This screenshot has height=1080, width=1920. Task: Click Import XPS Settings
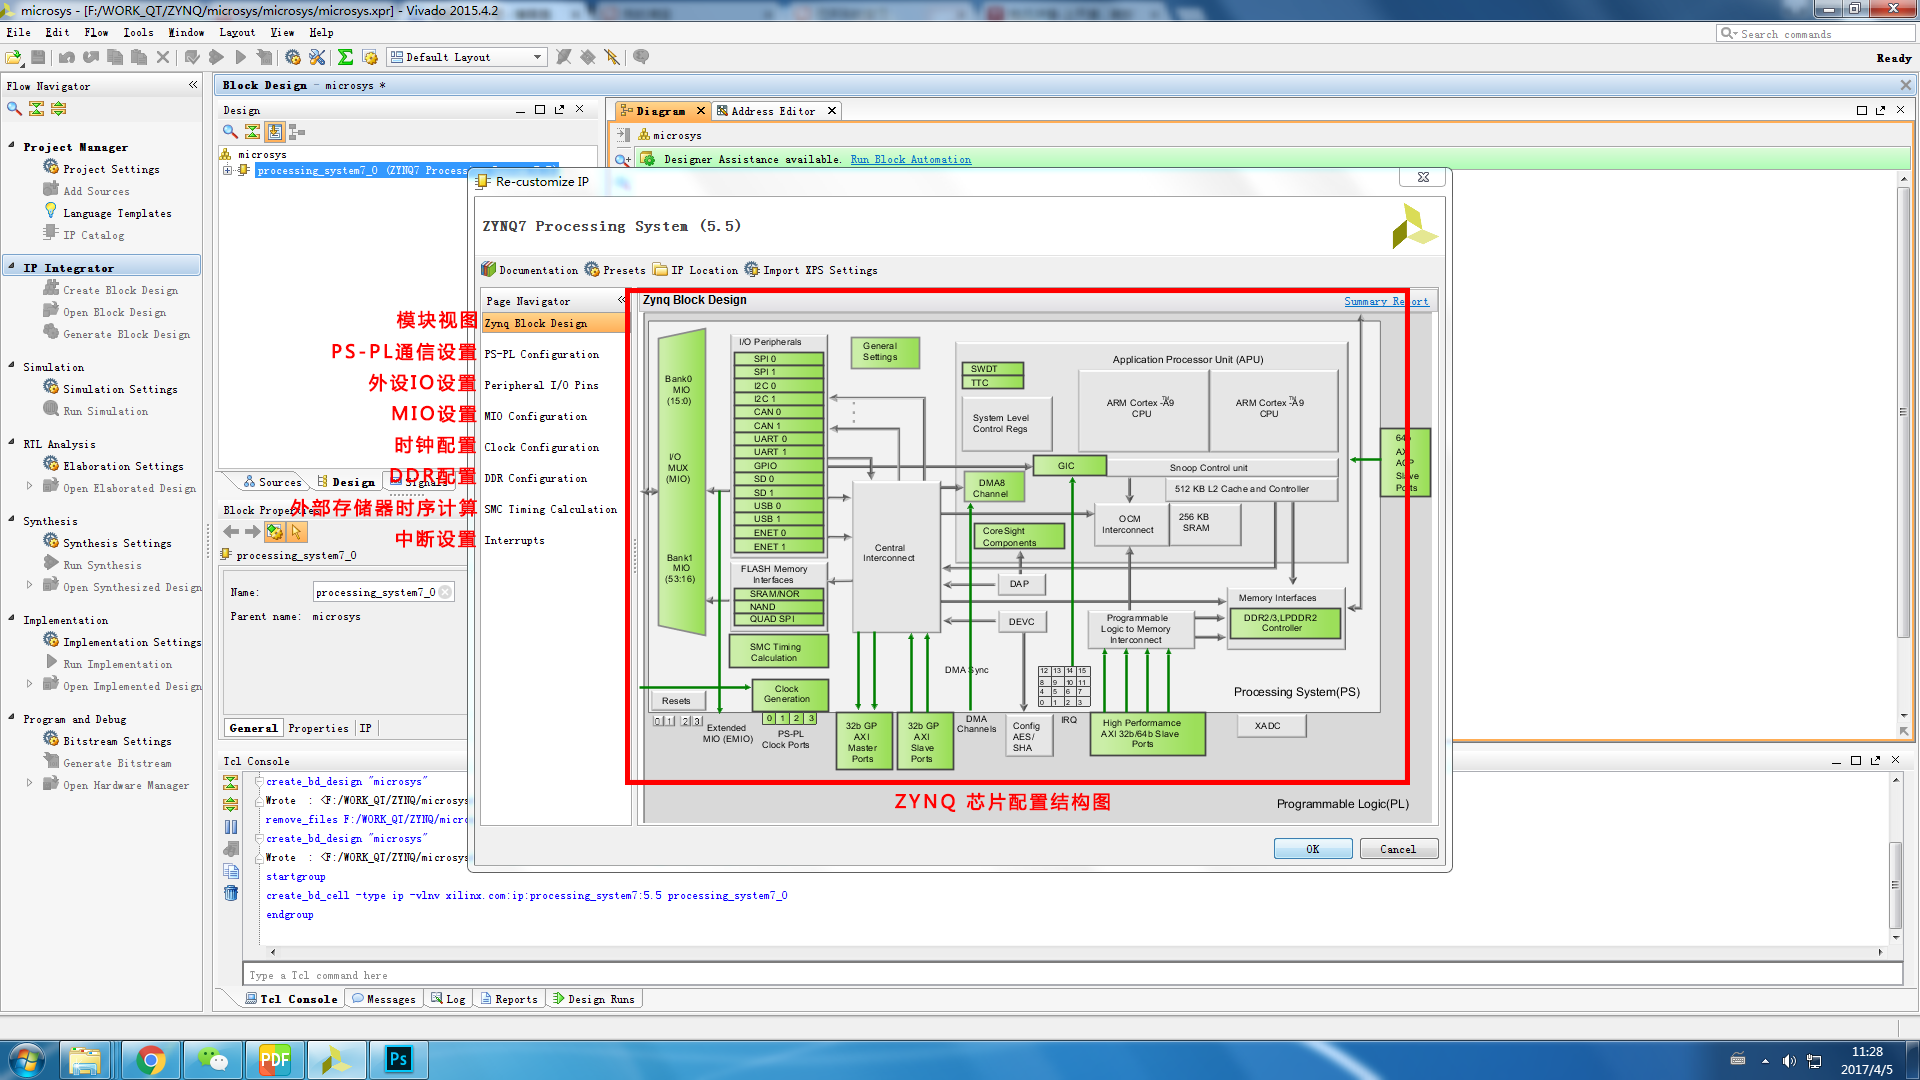811,270
